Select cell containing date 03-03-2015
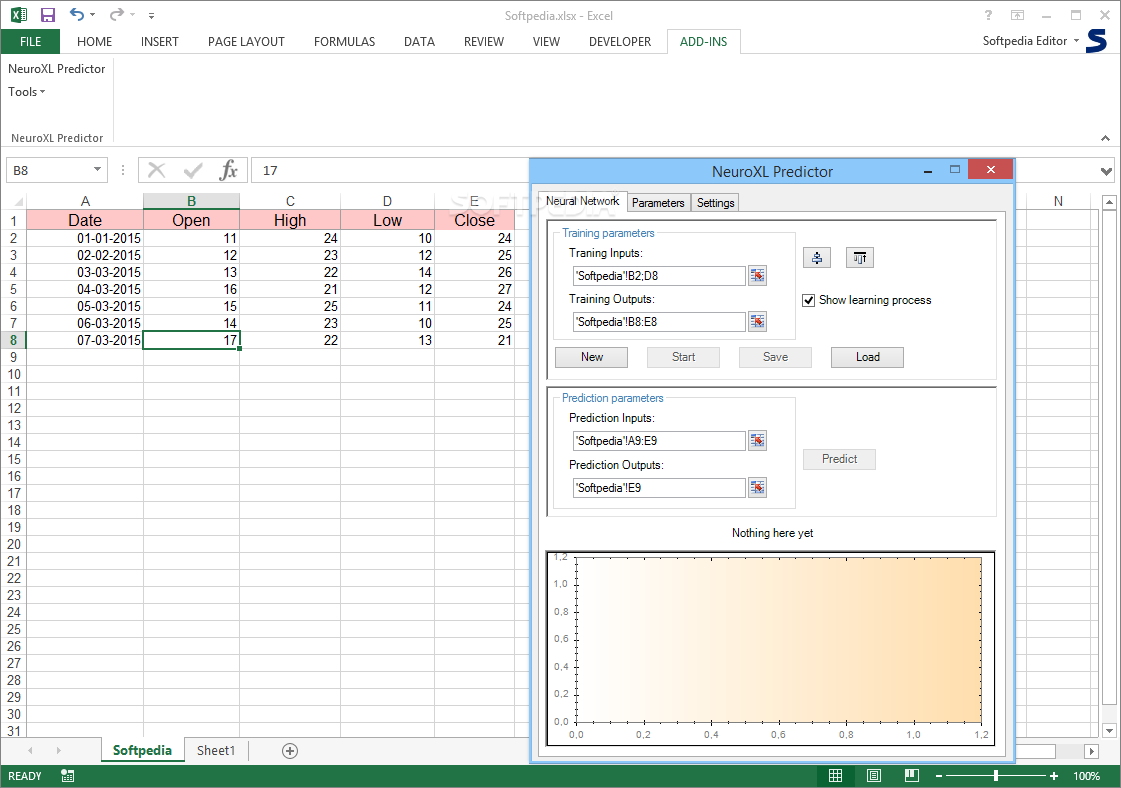 click(84, 272)
